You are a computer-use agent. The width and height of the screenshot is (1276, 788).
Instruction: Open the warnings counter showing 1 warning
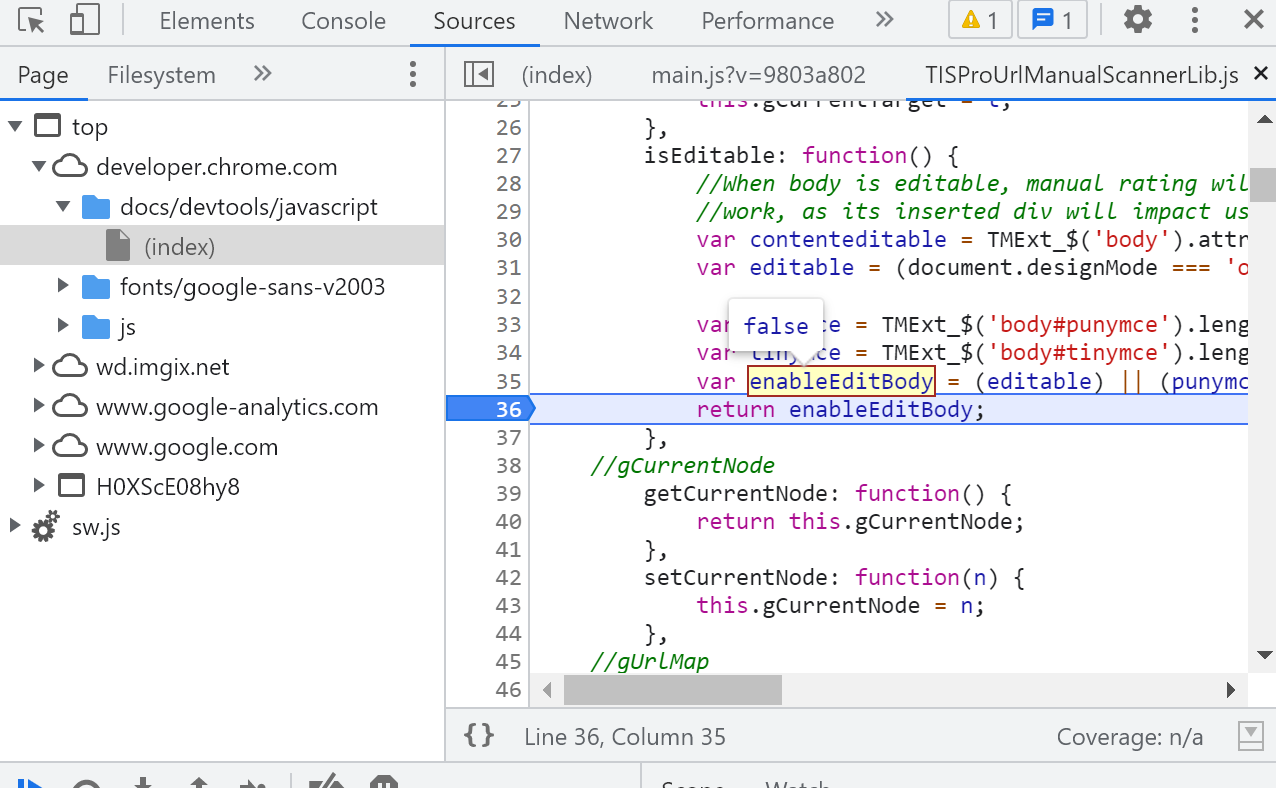pyautogui.click(x=979, y=20)
